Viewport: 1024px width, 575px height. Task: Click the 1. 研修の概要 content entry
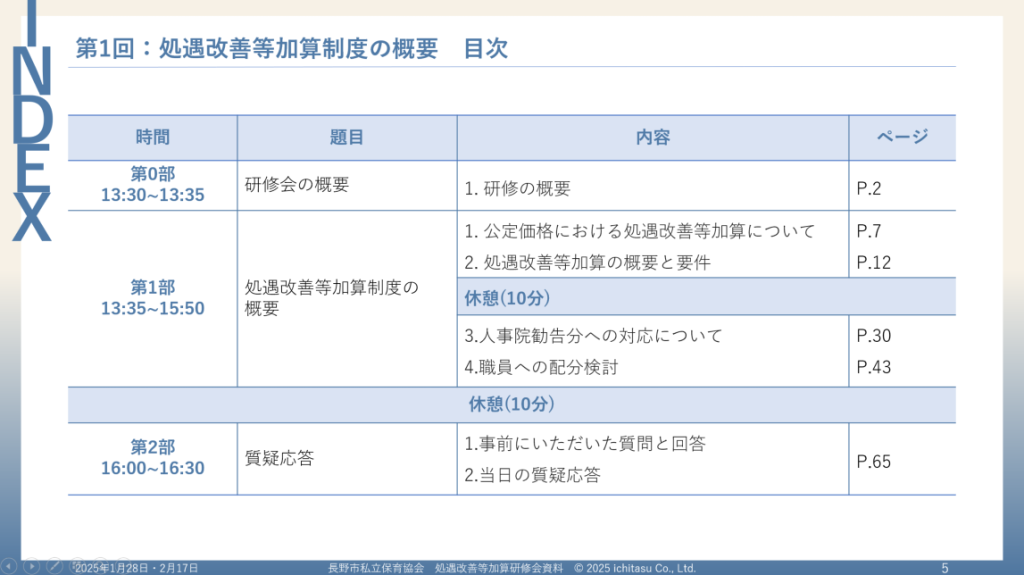click(517, 189)
